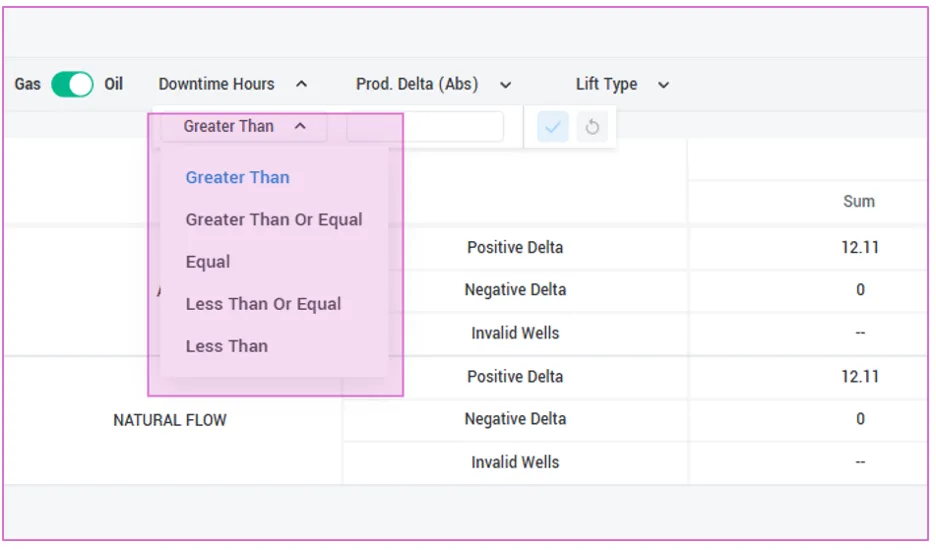Screen dimensions: 936x550
Task: Select the Less Than option
Action: [227, 346]
